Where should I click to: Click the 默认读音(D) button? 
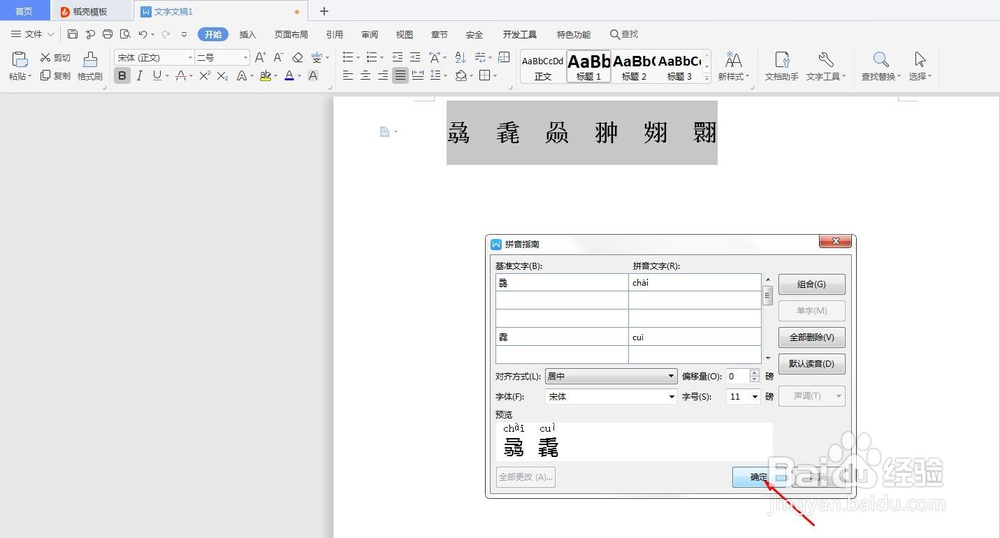coord(811,364)
